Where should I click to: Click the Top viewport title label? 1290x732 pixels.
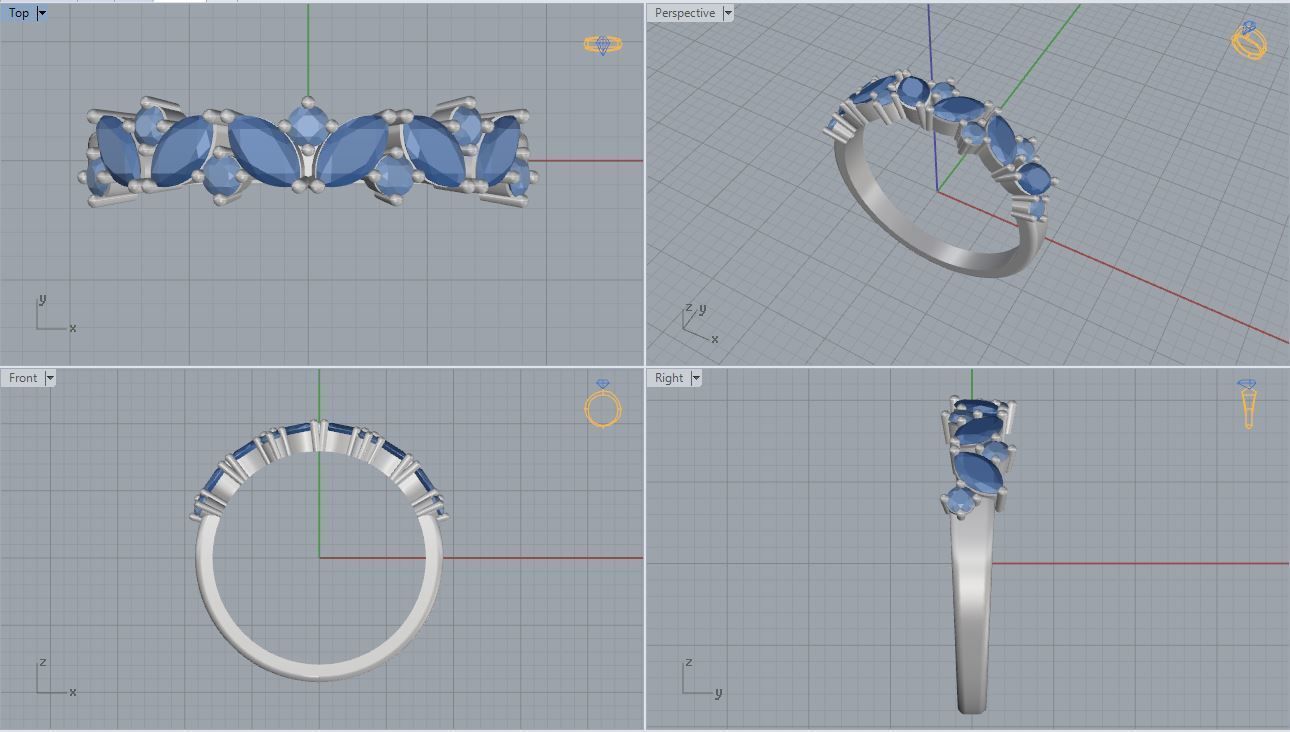[x=19, y=13]
